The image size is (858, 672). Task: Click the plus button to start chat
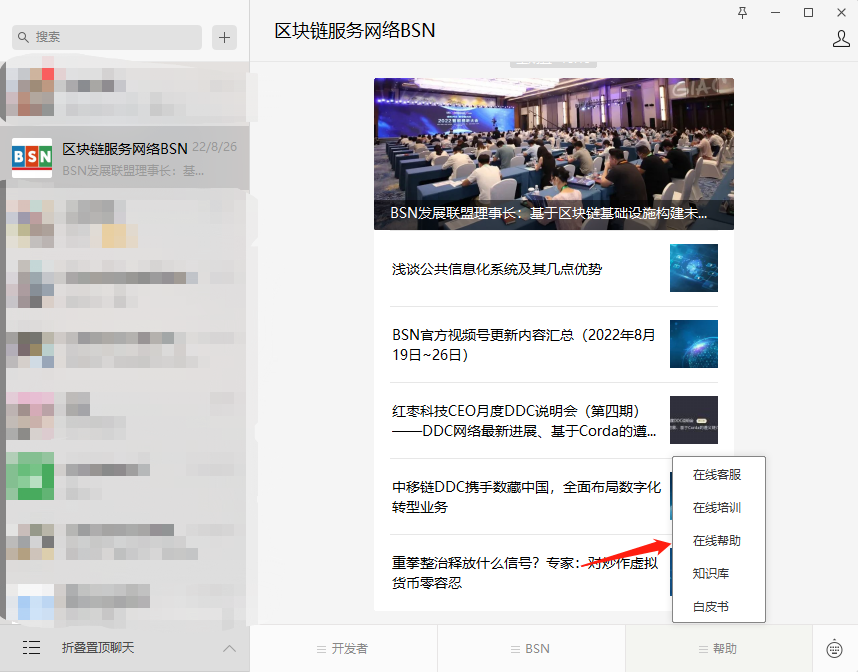(x=224, y=37)
